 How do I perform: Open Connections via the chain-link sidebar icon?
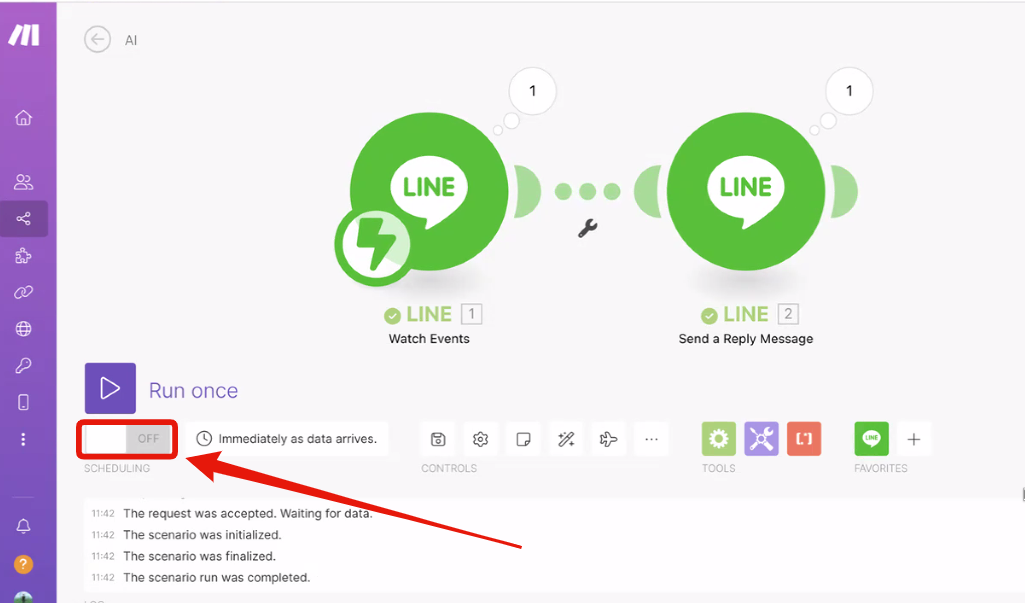pyautogui.click(x=24, y=292)
